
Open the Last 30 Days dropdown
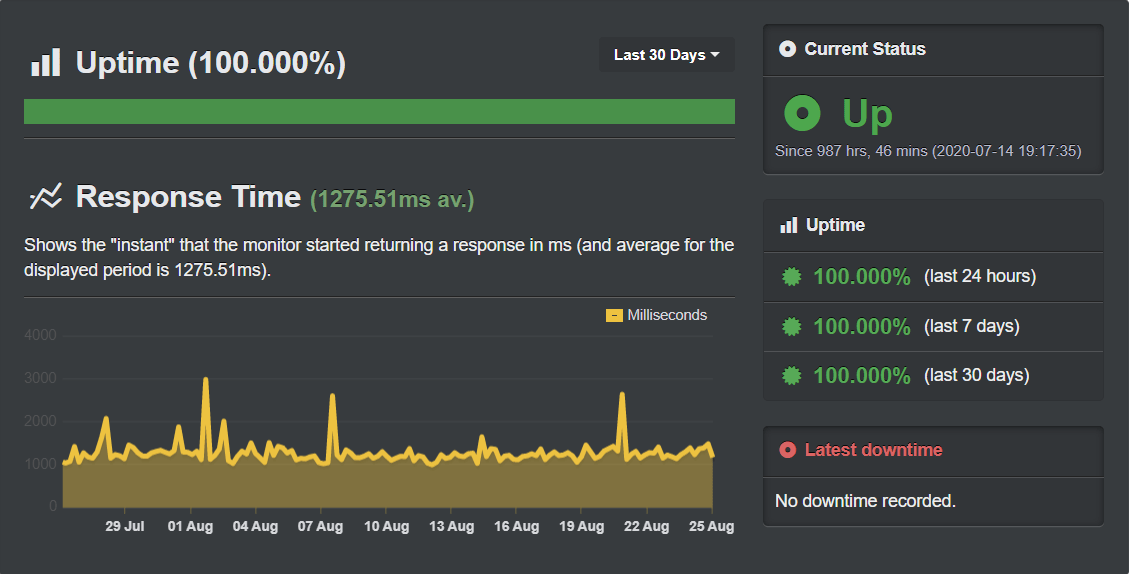point(667,55)
